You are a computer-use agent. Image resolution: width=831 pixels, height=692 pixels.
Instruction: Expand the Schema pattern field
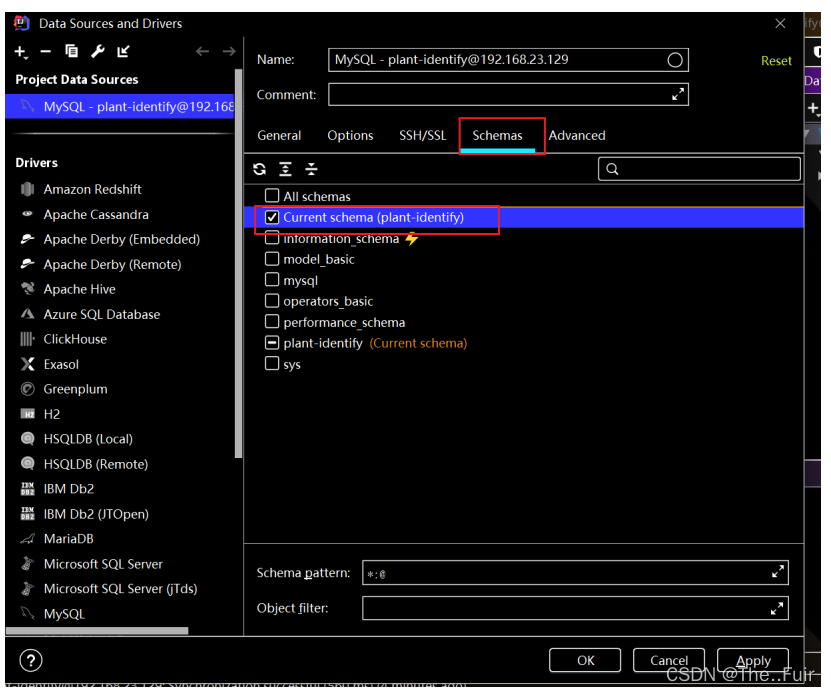pyautogui.click(x=777, y=572)
